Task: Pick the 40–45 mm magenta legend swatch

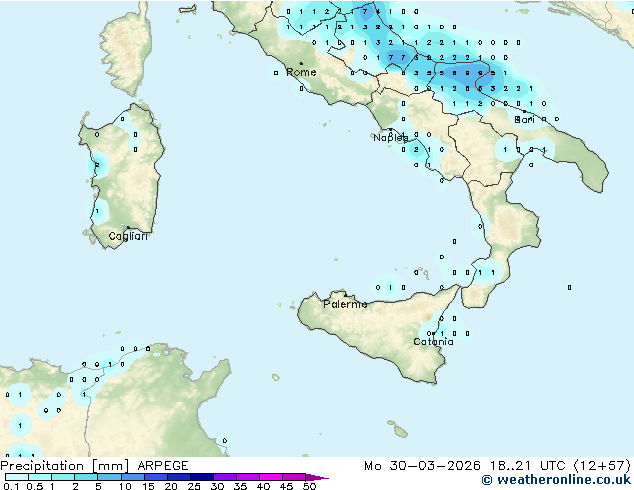Action: [271, 477]
